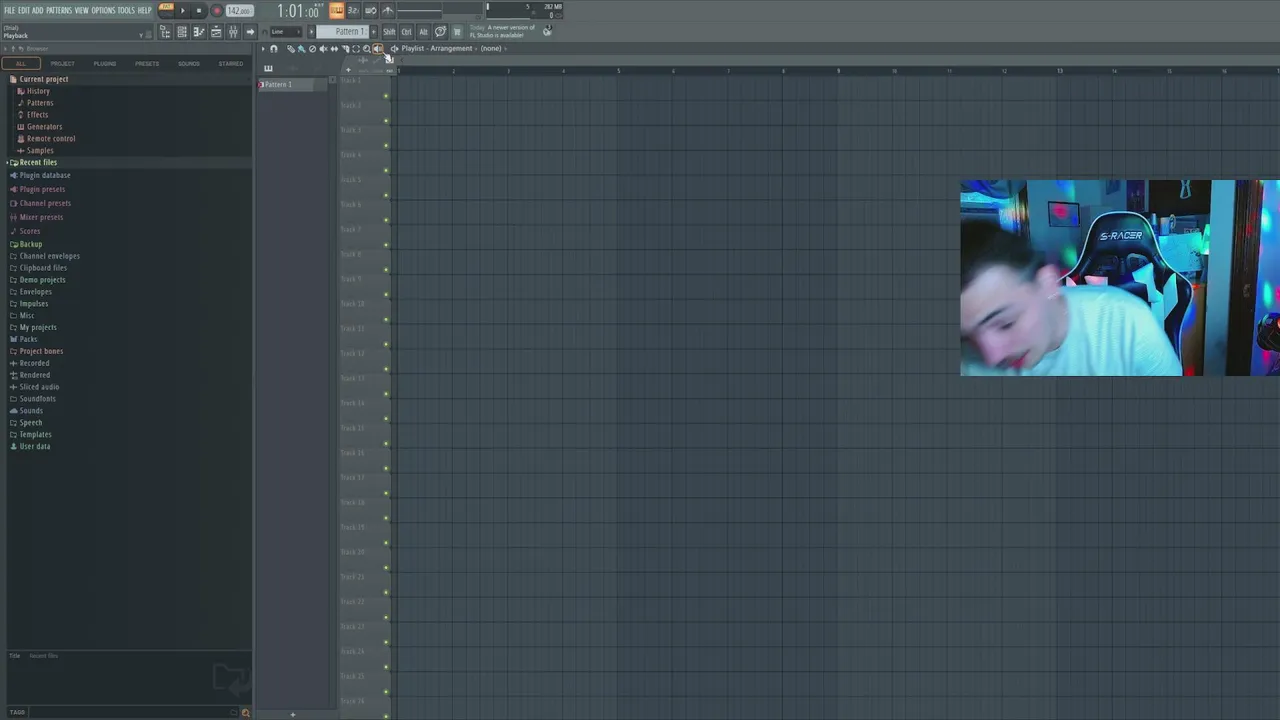1280x720 pixels.
Task: Select the Slice tool in Playlist
Action: click(x=345, y=48)
